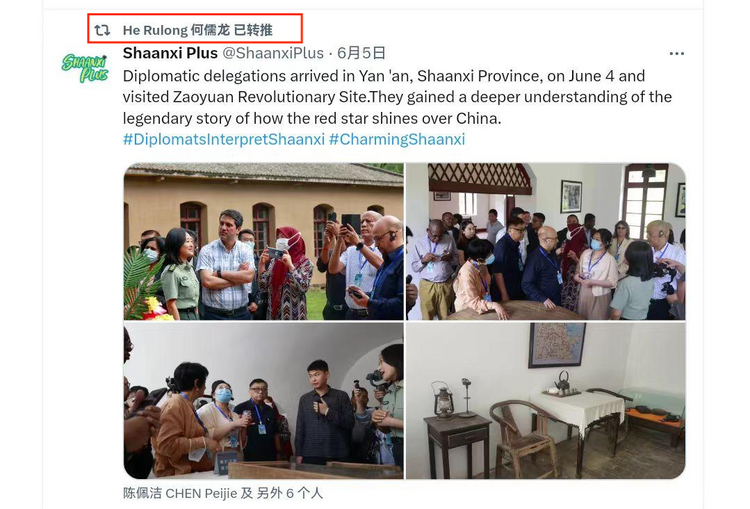Click the map picture in room photo
This screenshot has width=750, height=509.
coord(557,344)
